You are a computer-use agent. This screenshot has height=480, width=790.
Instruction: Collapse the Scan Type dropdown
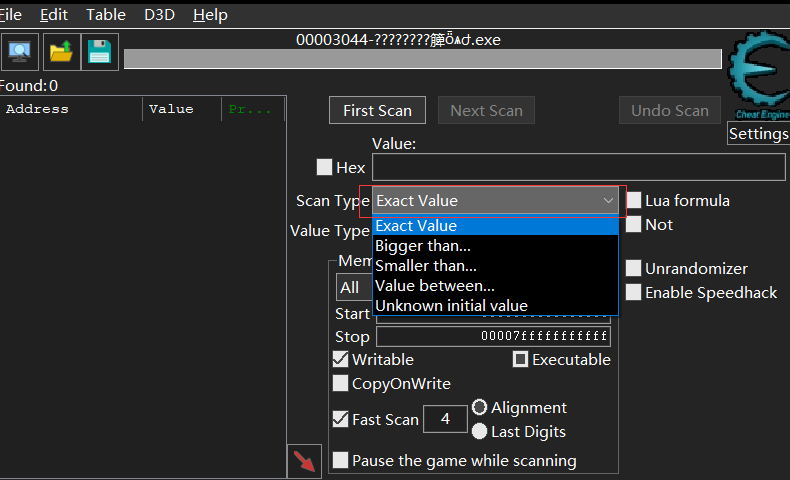coord(495,201)
